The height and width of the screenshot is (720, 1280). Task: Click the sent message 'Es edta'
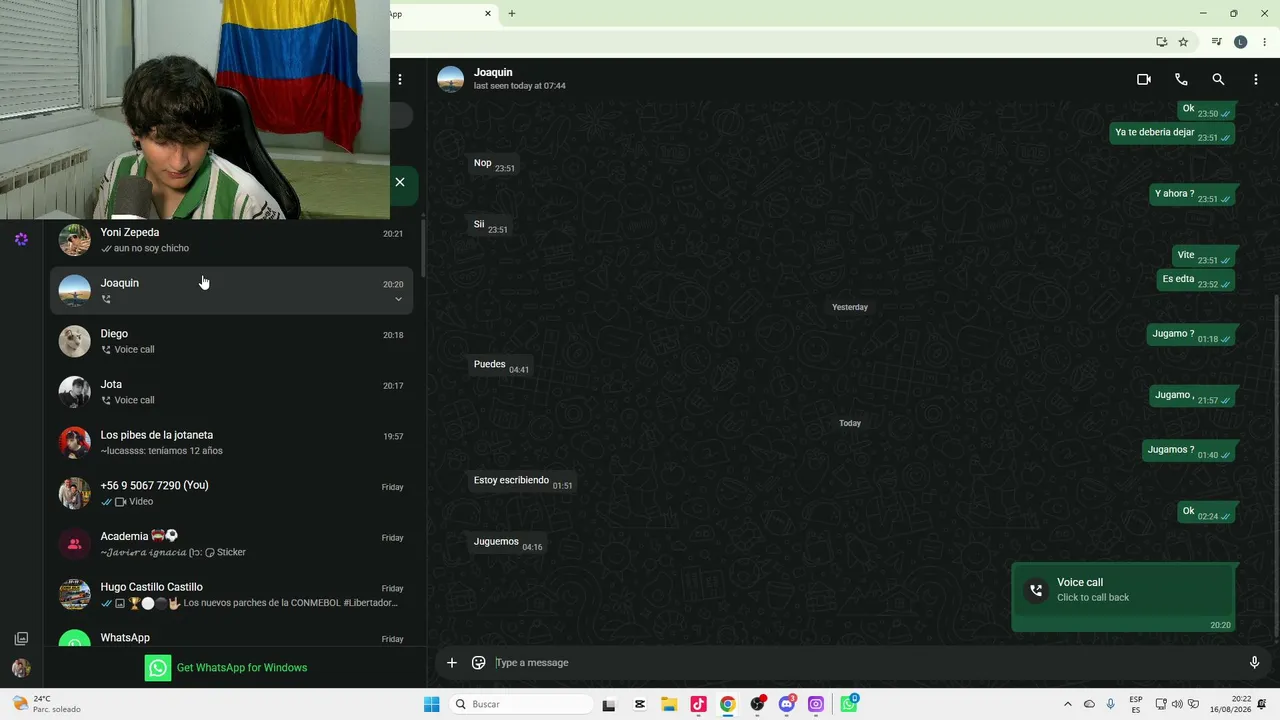coord(1196,280)
